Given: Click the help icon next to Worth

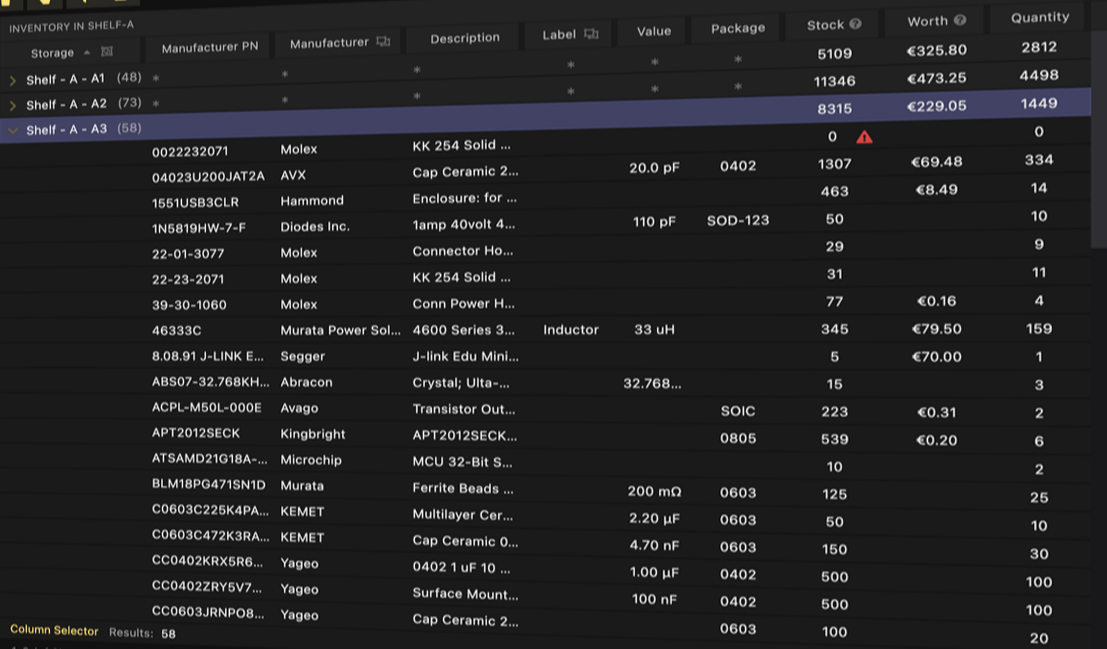Looking at the screenshot, I should pyautogui.click(x=960, y=20).
